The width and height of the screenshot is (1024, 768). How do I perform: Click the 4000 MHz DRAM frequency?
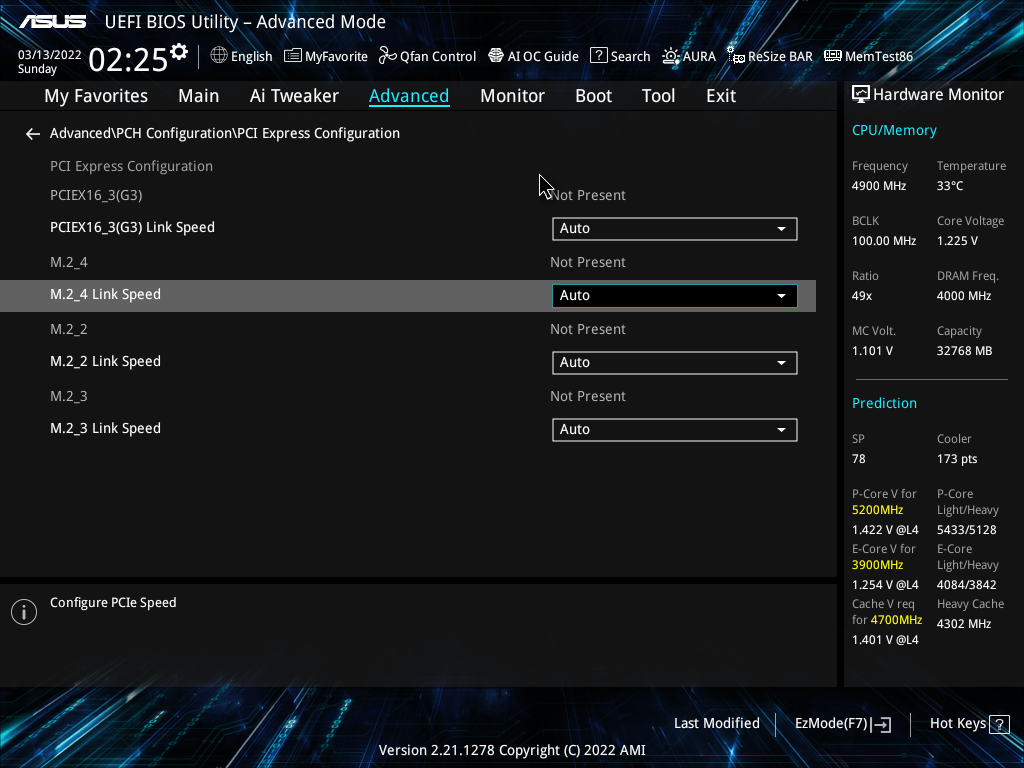tap(964, 296)
